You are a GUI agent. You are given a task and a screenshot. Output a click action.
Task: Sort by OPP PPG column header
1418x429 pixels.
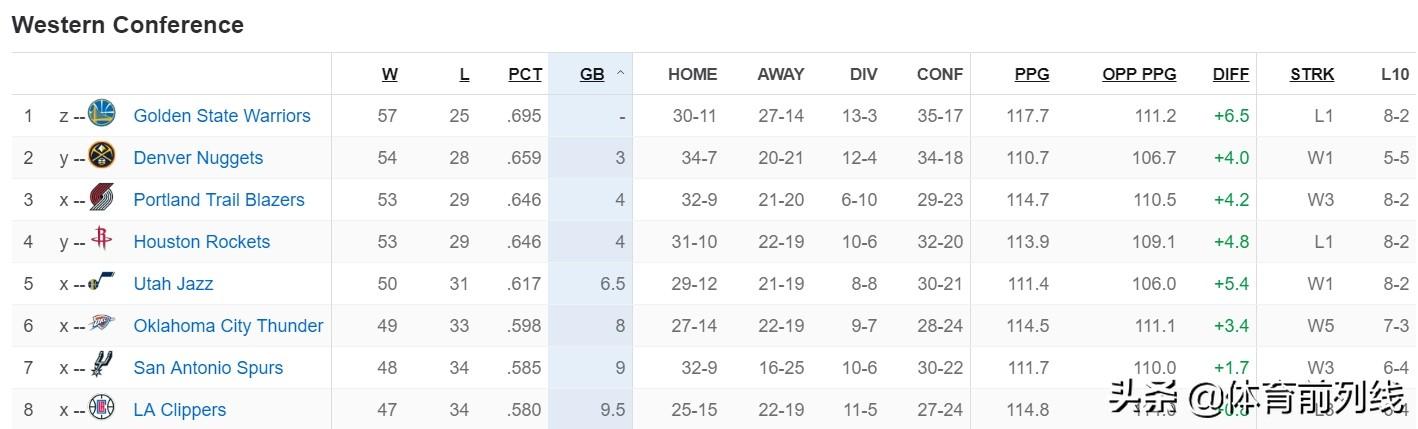pos(1139,74)
